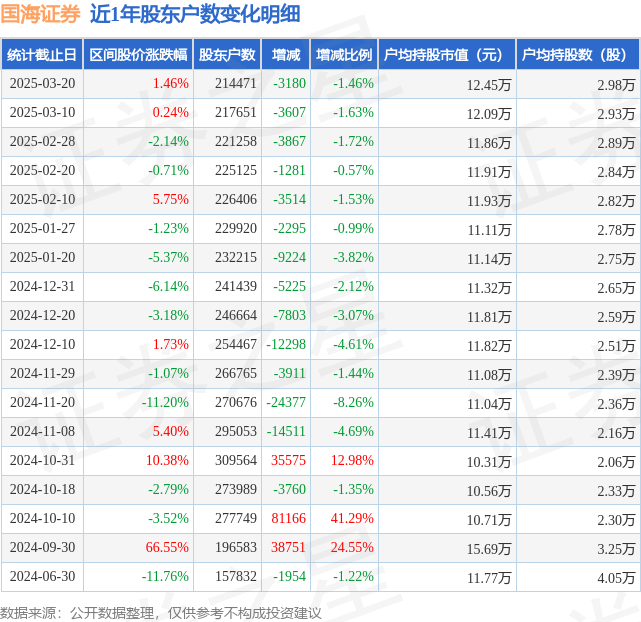Image resolution: width=641 pixels, height=622 pixels.
Task: Select the 户均持股市值（元） column header
Action: pos(447,54)
